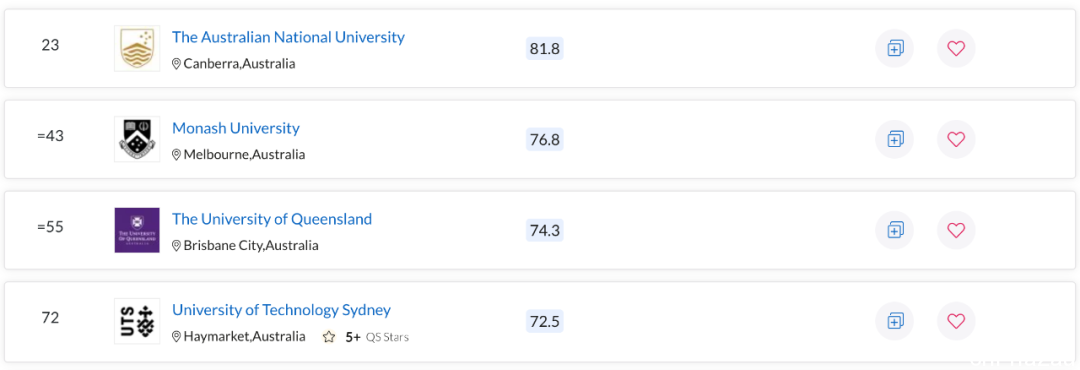Click the Haymarket location pin icon
1080x370 pixels.
pos(176,337)
